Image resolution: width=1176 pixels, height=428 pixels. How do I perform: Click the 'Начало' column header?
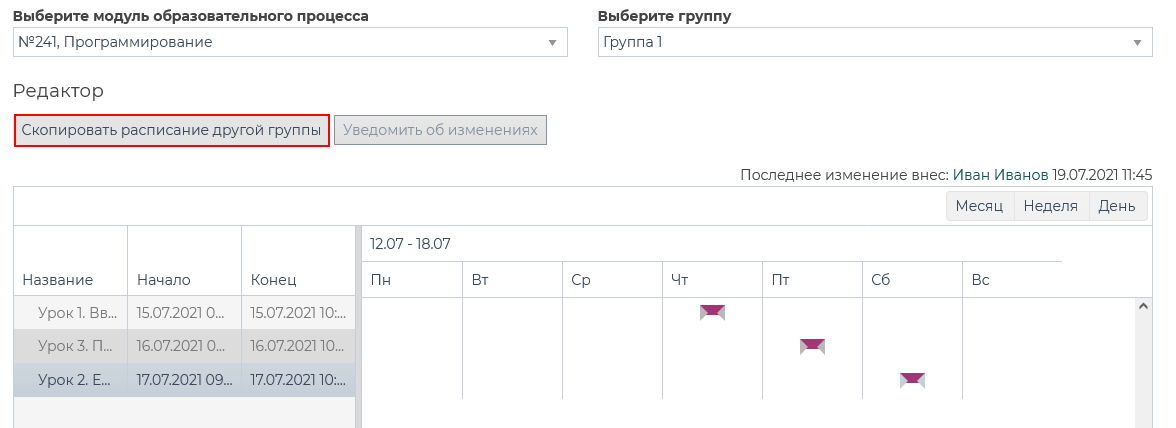click(164, 280)
